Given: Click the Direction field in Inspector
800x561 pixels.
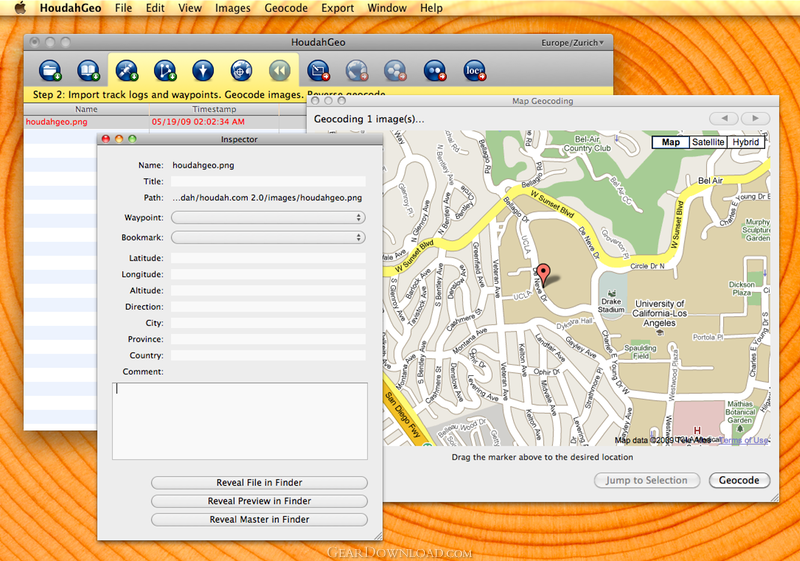Looking at the screenshot, I should [x=268, y=307].
